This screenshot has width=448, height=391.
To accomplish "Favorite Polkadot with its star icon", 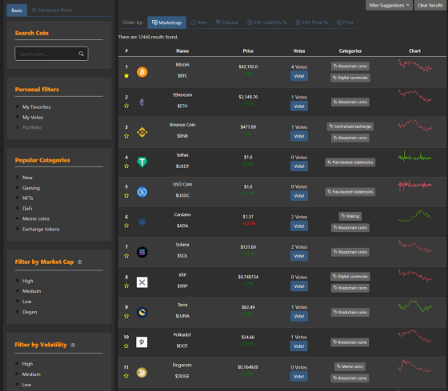I will tap(126, 346).
